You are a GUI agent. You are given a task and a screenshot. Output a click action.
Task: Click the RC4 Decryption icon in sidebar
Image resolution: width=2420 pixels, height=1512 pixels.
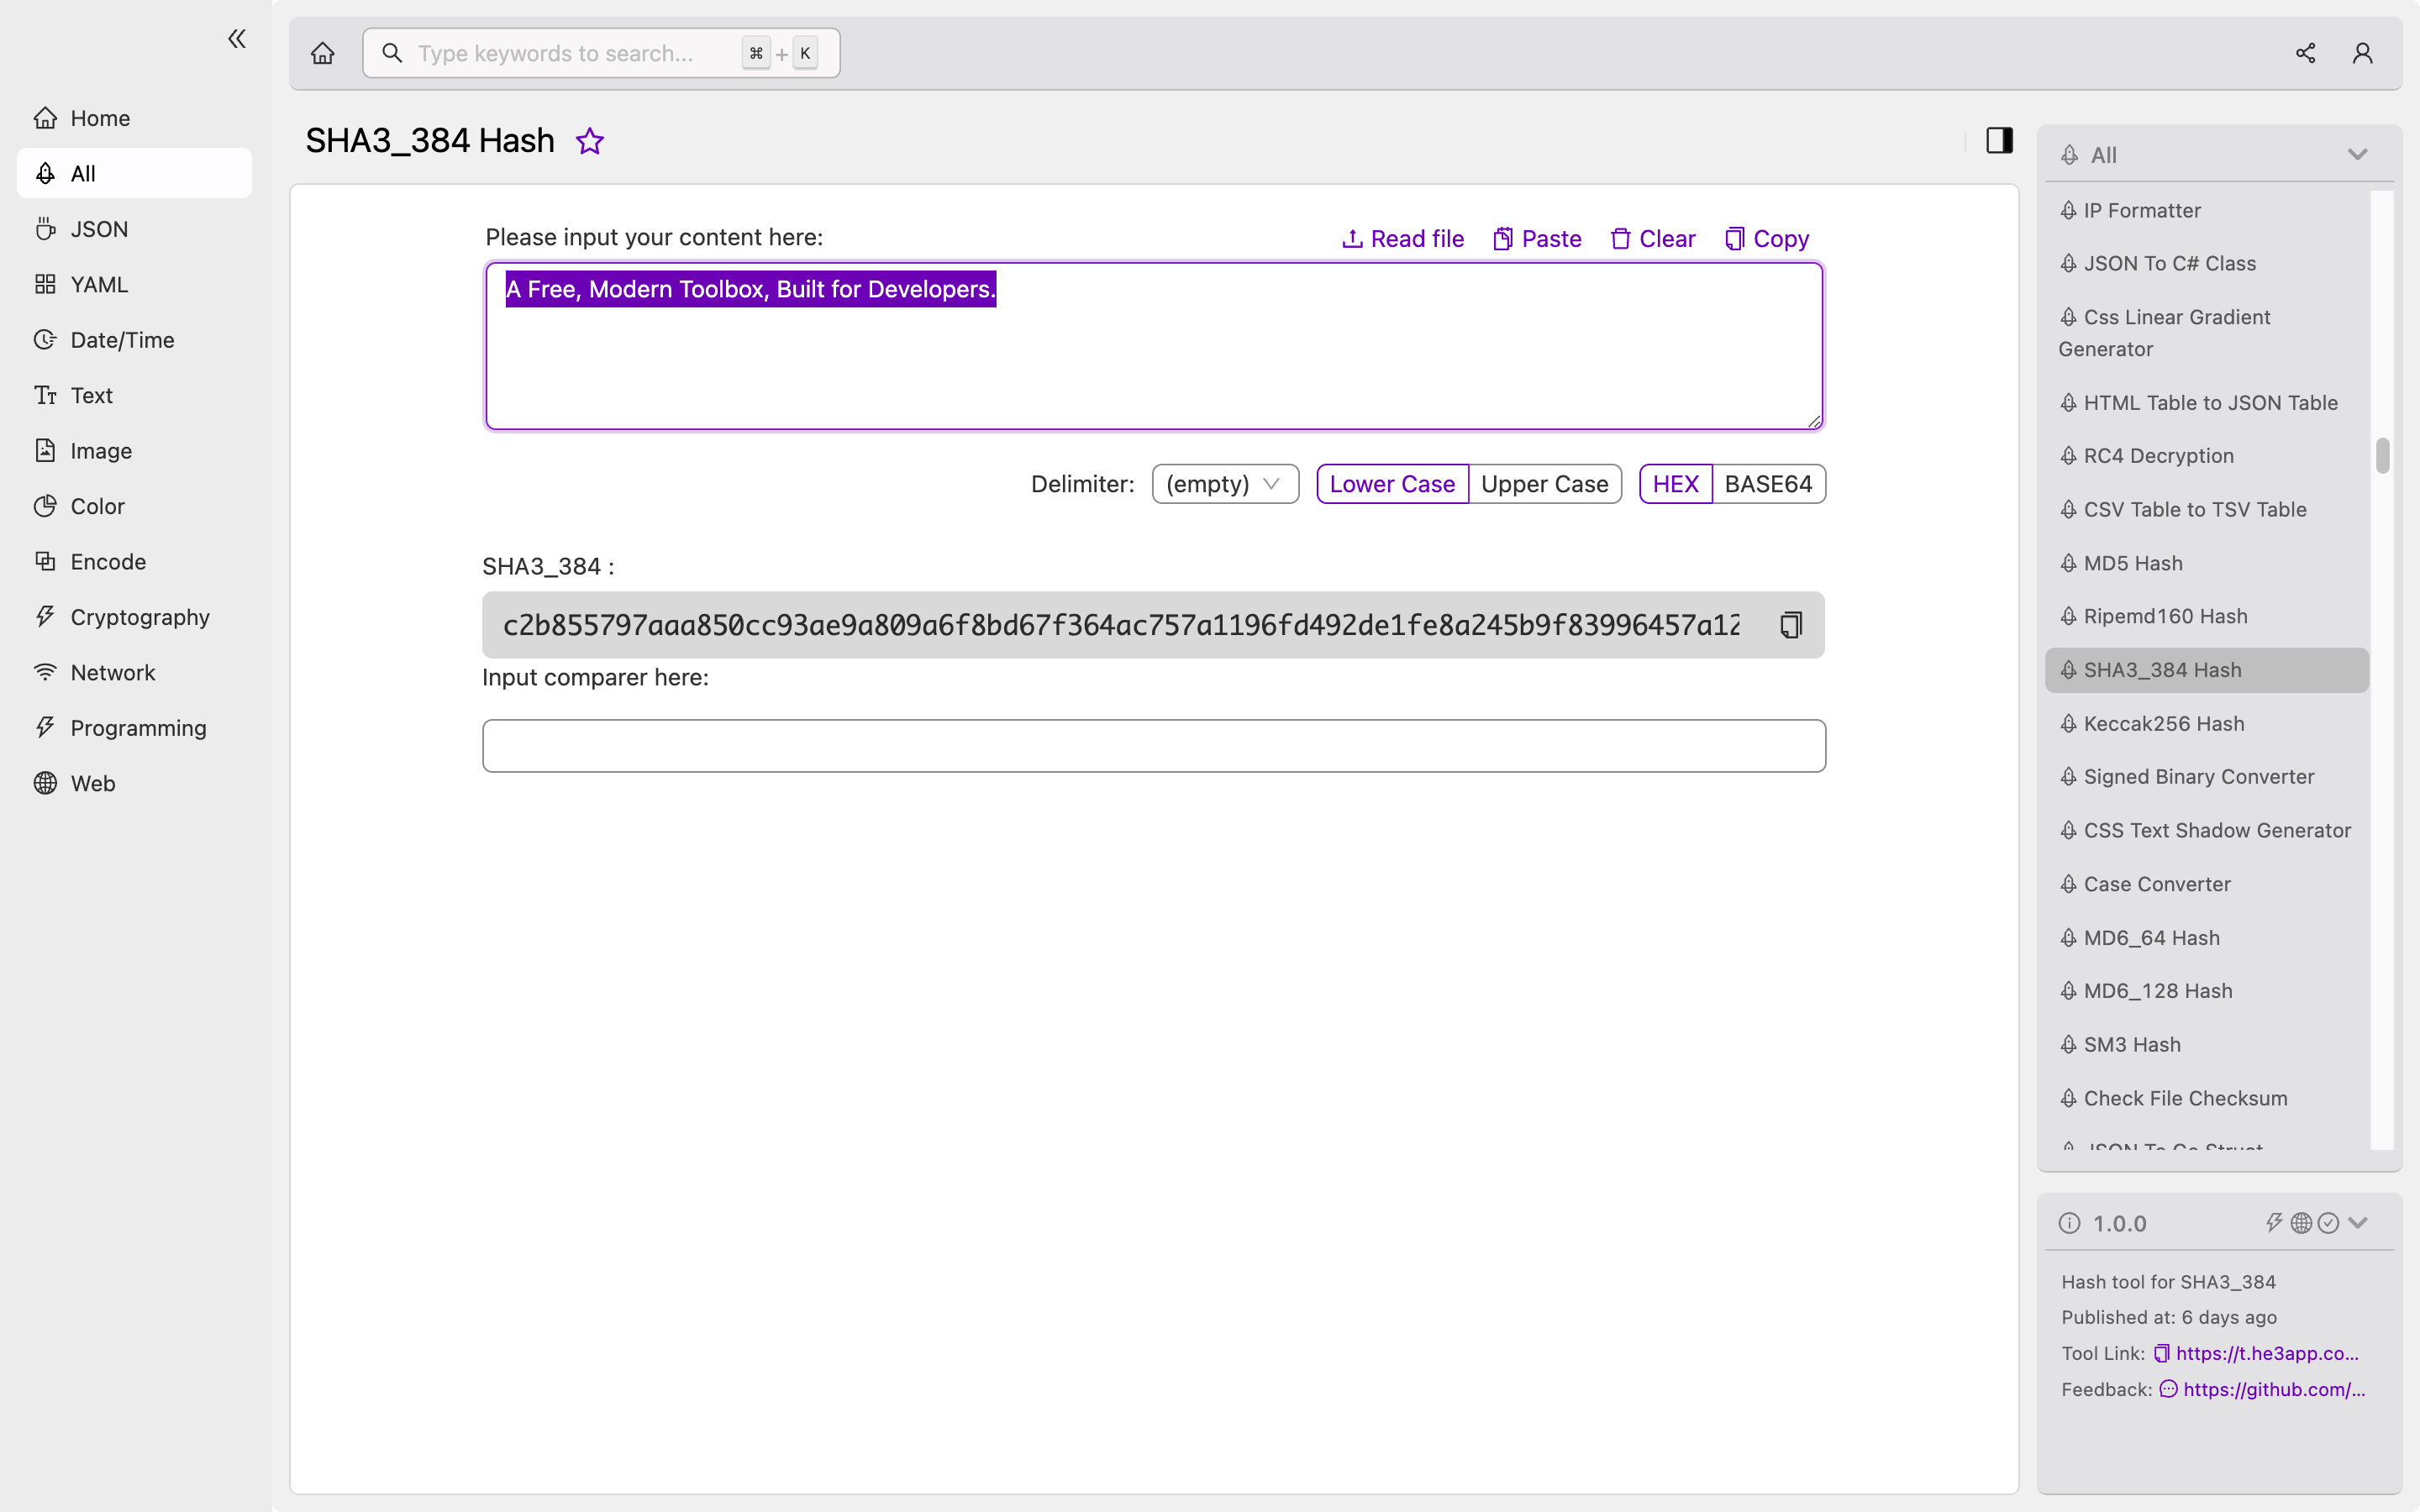click(2070, 454)
